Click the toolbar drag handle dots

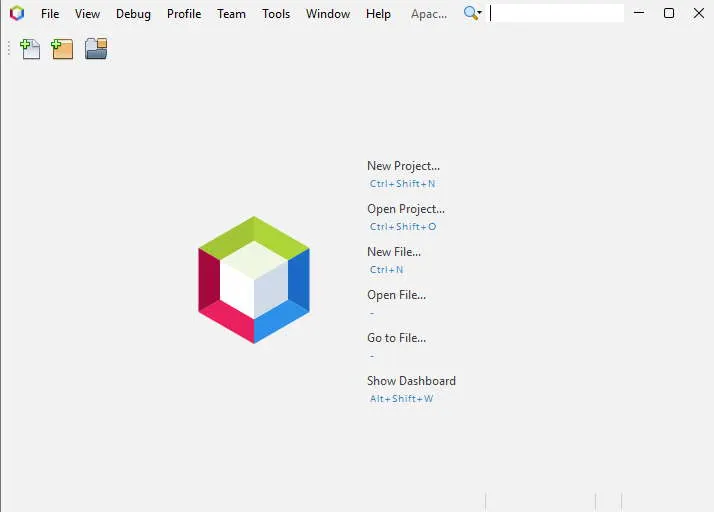[x=9, y=48]
